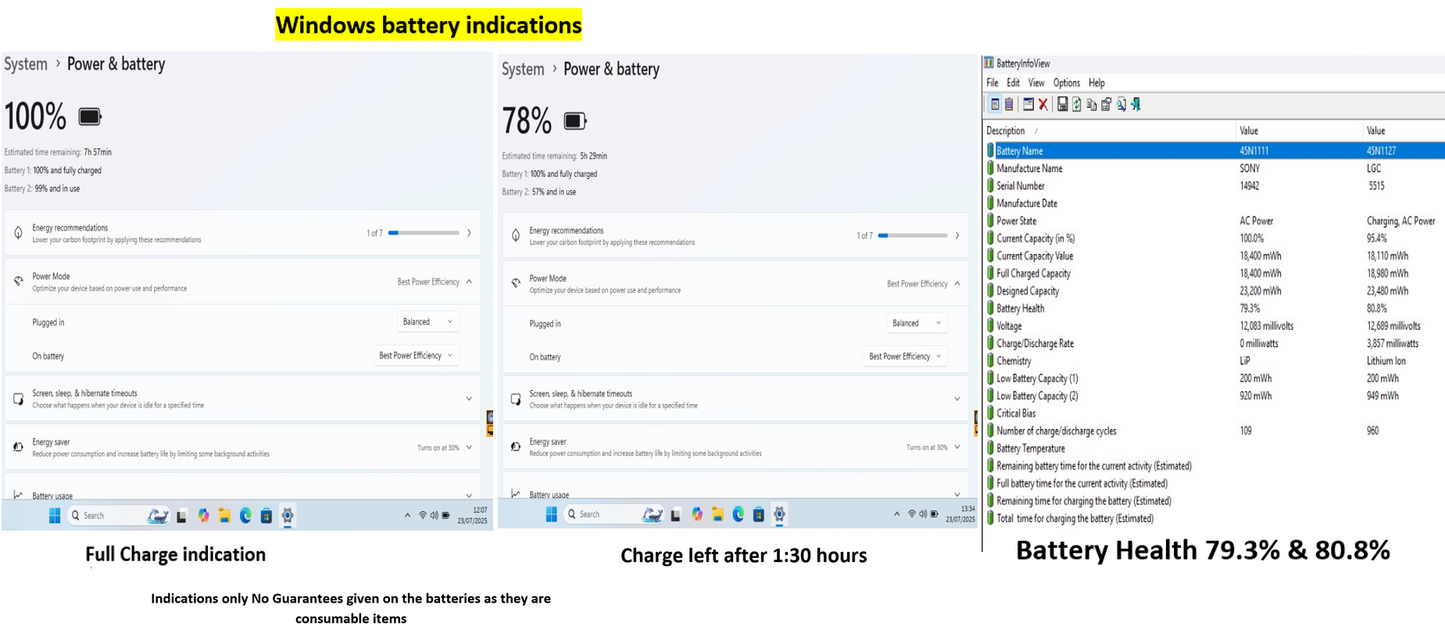Open File Explorer on the 12:07 taskbar
1445x630 pixels.
(224, 516)
